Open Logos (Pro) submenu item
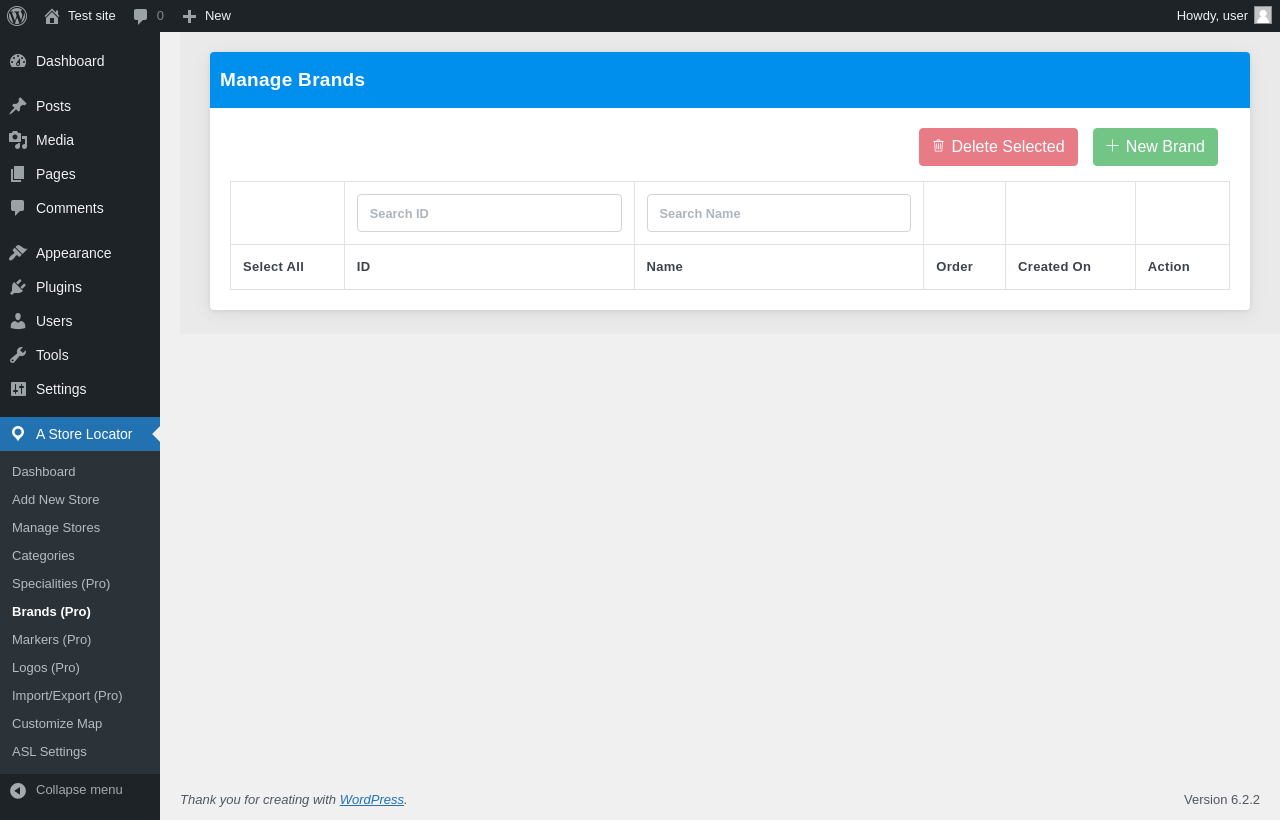 pyautogui.click(x=80, y=668)
